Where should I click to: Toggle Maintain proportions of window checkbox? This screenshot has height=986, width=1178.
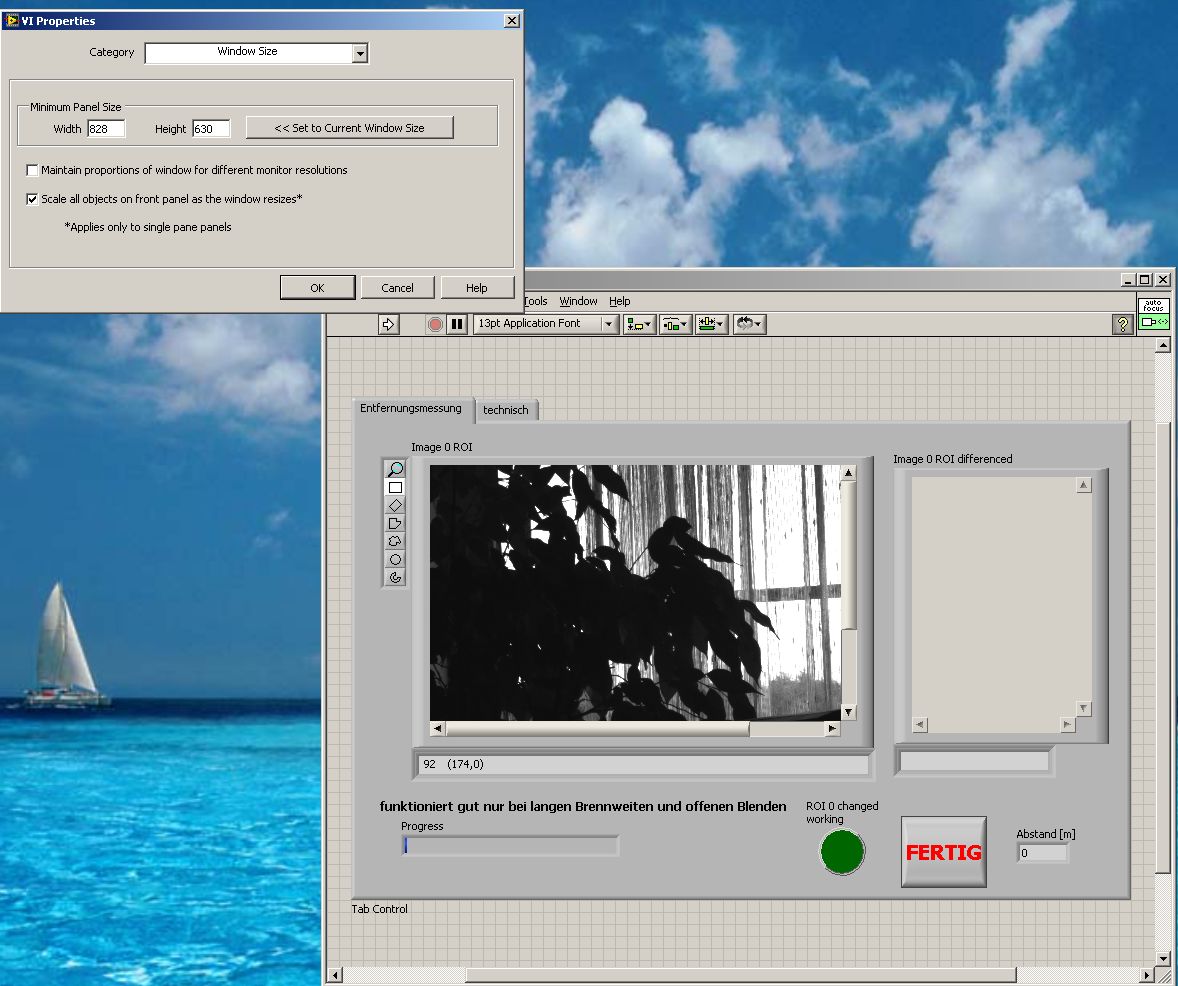pos(32,171)
